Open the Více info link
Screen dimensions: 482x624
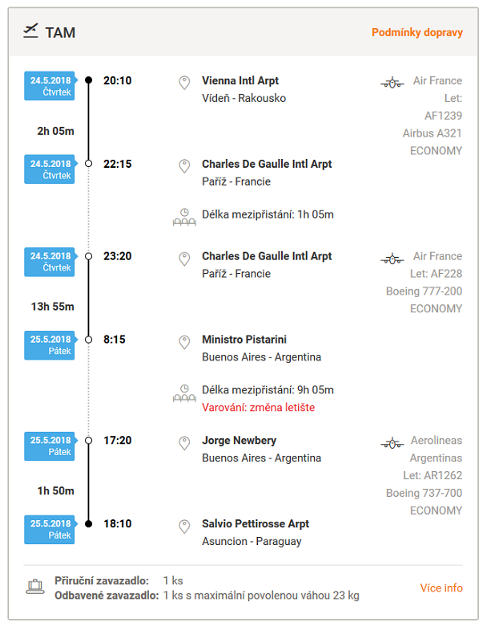tap(441, 588)
